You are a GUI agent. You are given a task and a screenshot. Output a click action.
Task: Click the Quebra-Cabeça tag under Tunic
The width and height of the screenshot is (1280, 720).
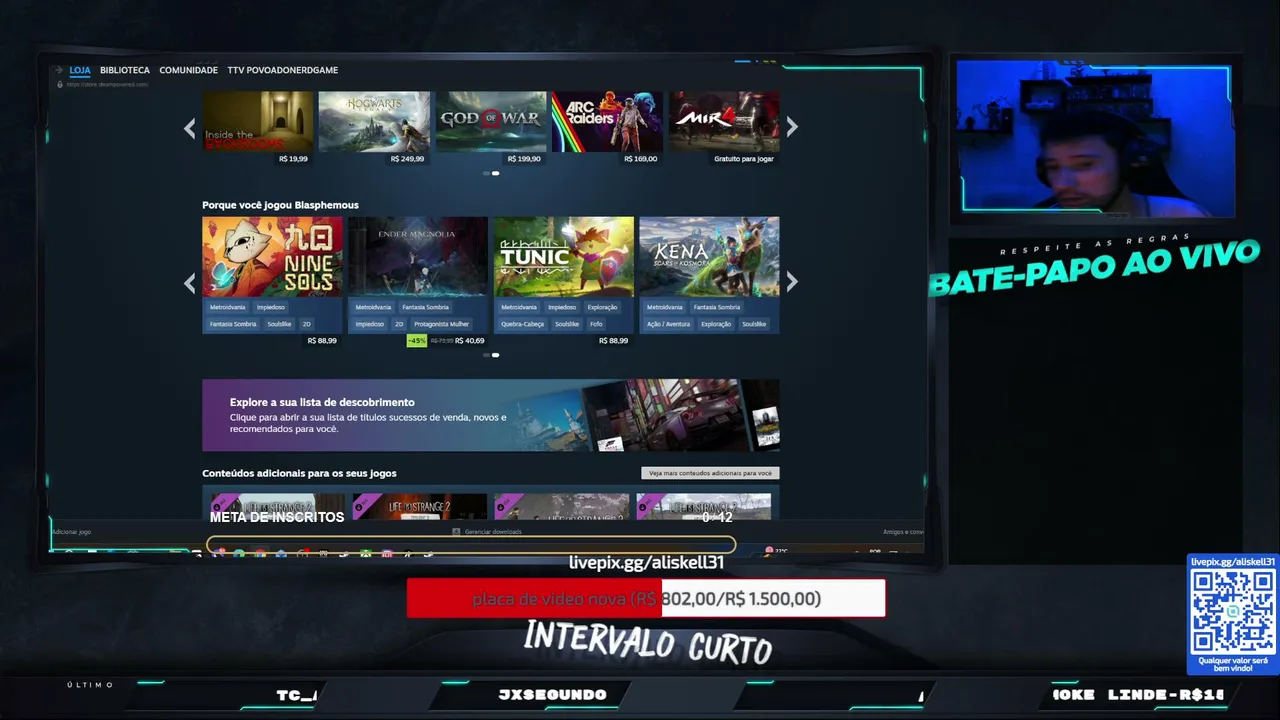coord(523,324)
